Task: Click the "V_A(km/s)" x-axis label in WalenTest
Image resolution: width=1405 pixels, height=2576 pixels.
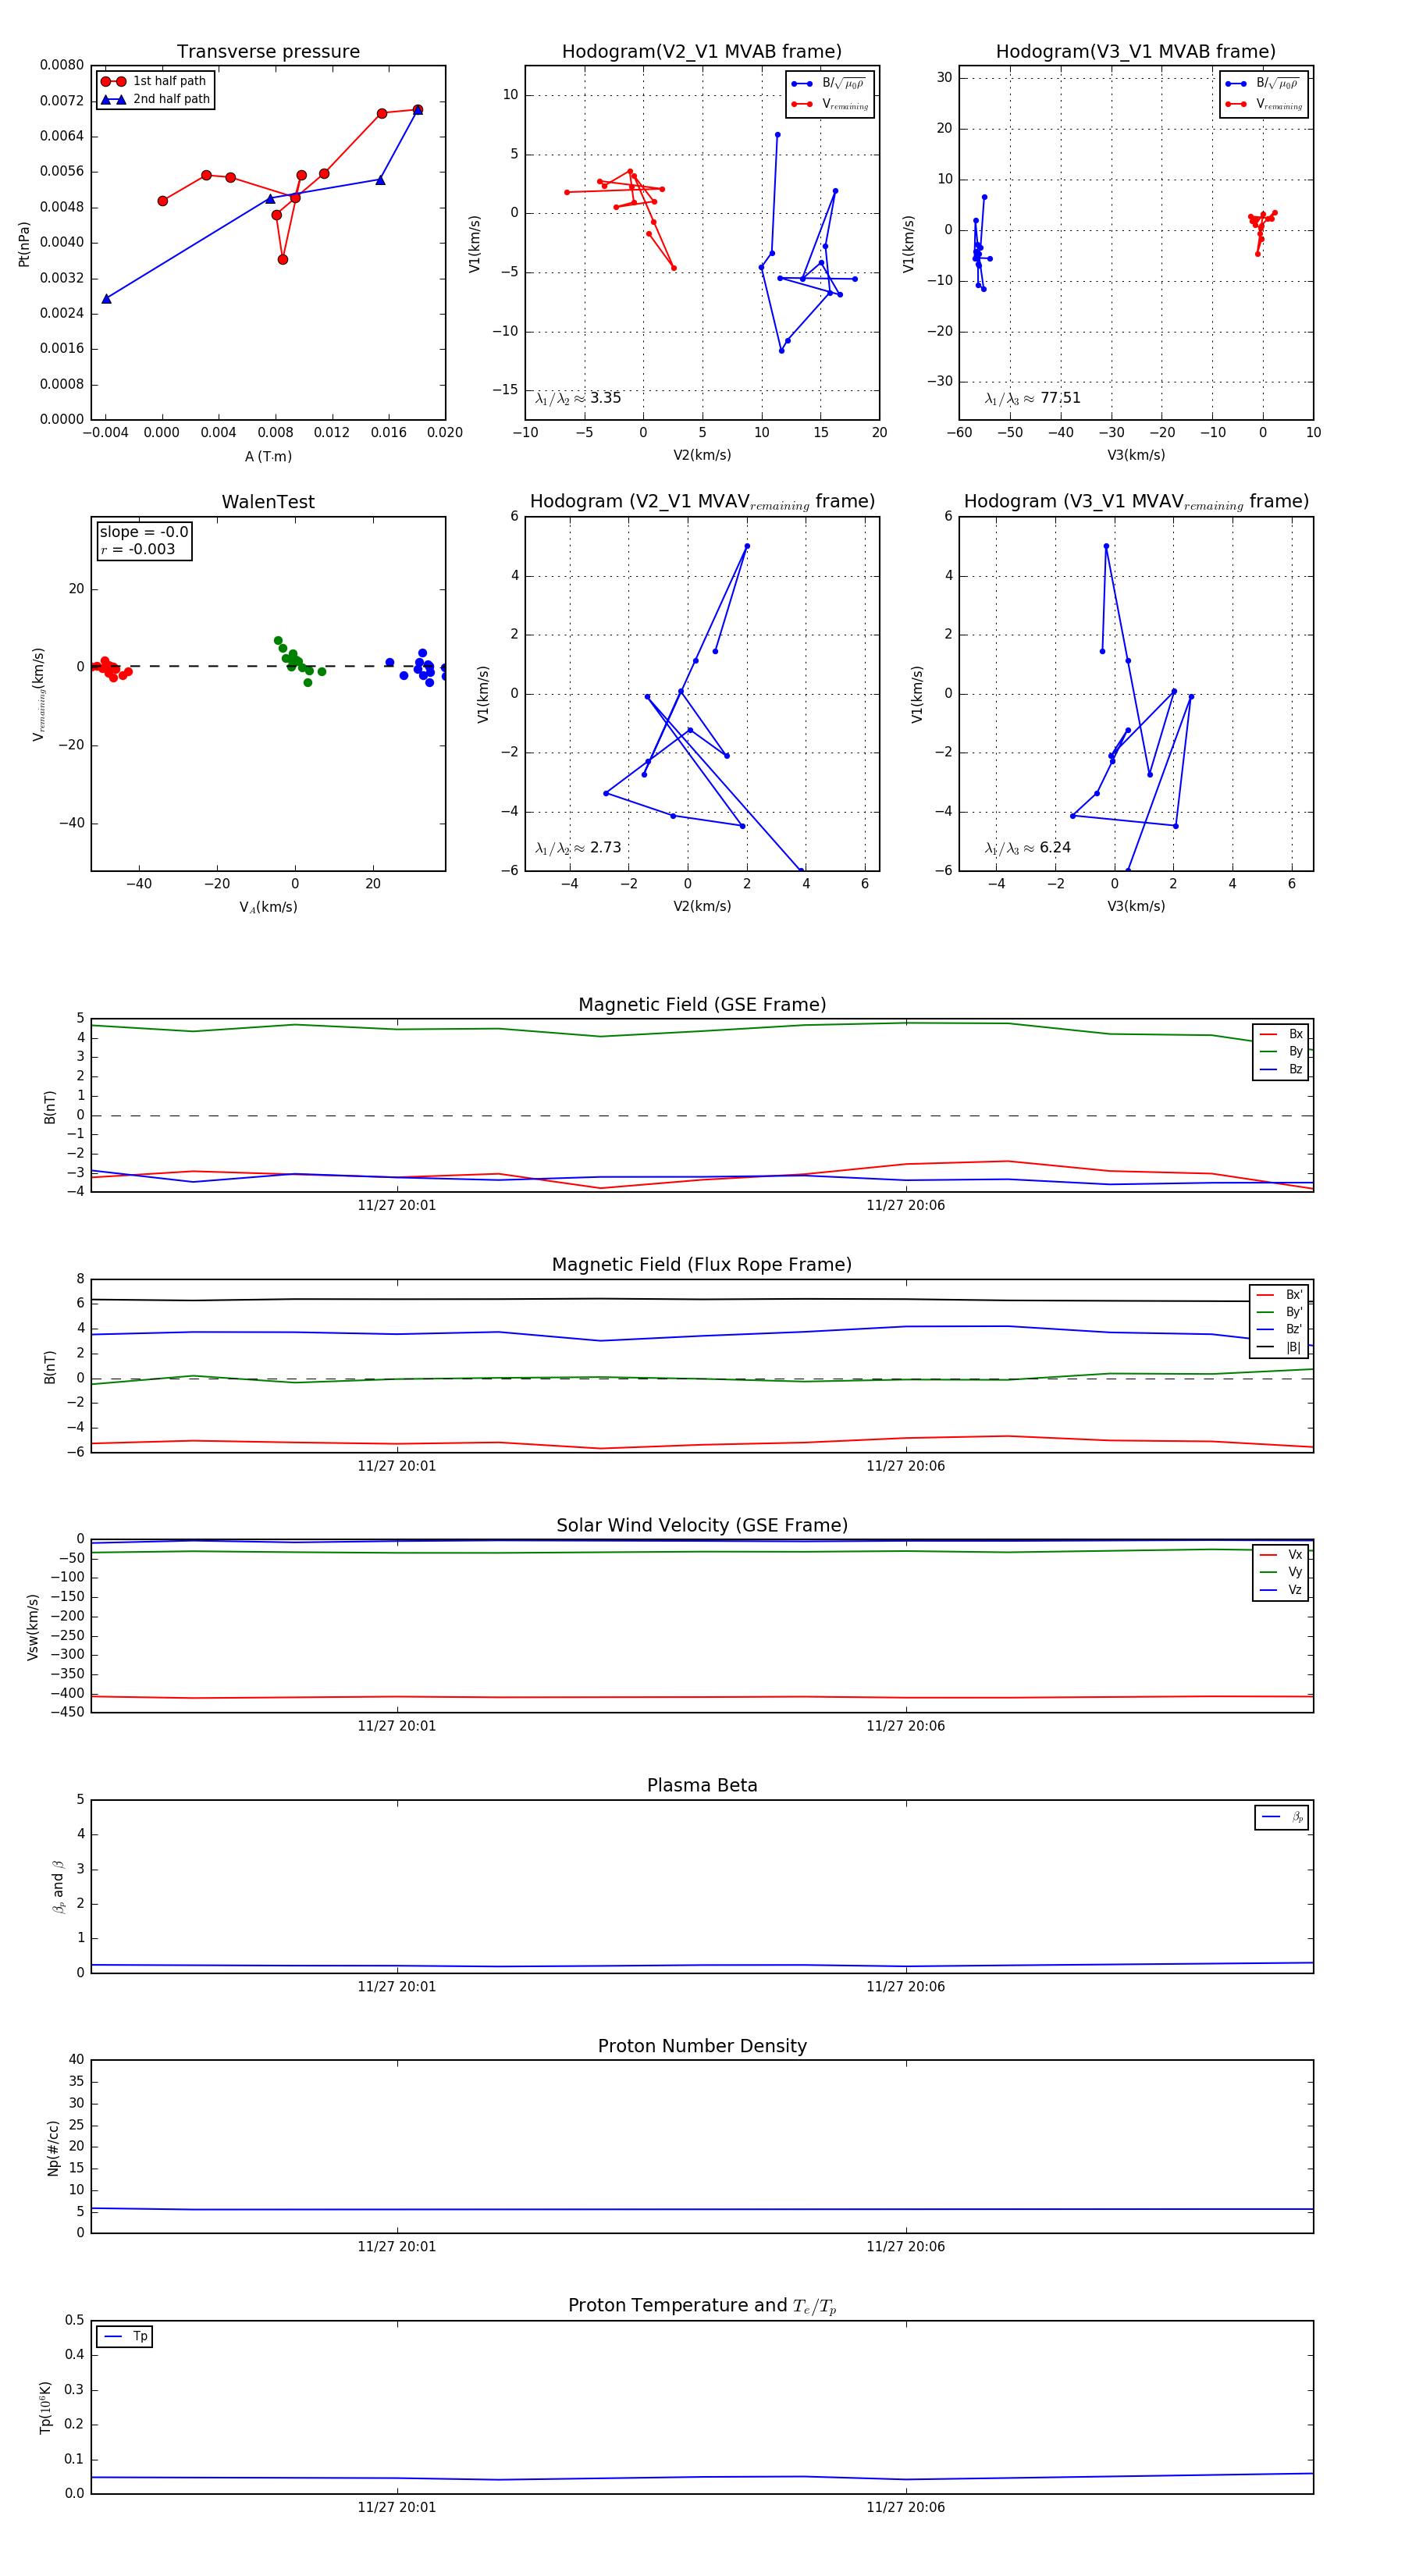Action: coord(268,907)
